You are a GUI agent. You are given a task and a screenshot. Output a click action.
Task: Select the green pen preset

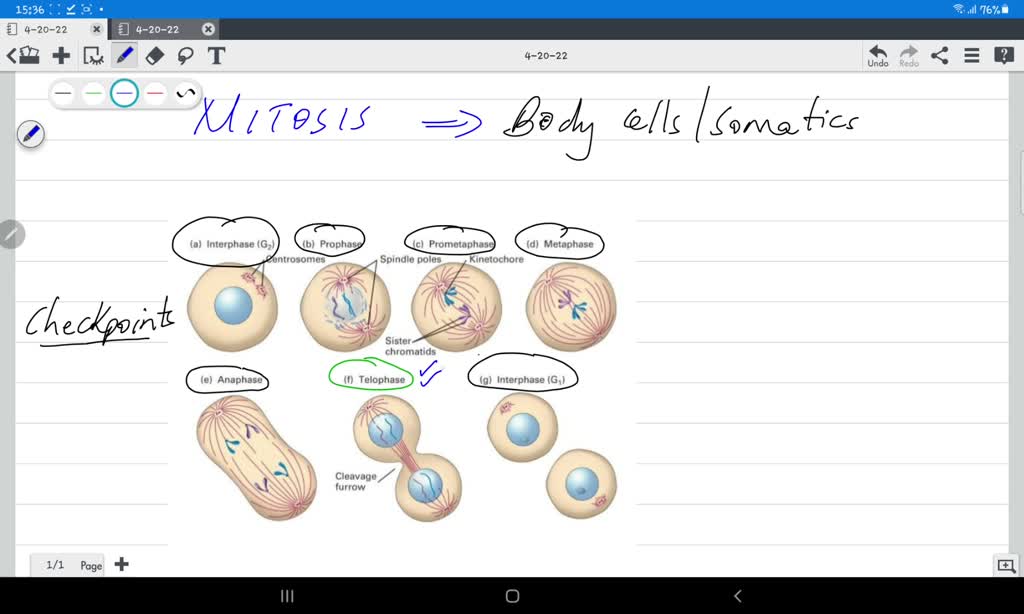(x=93, y=93)
